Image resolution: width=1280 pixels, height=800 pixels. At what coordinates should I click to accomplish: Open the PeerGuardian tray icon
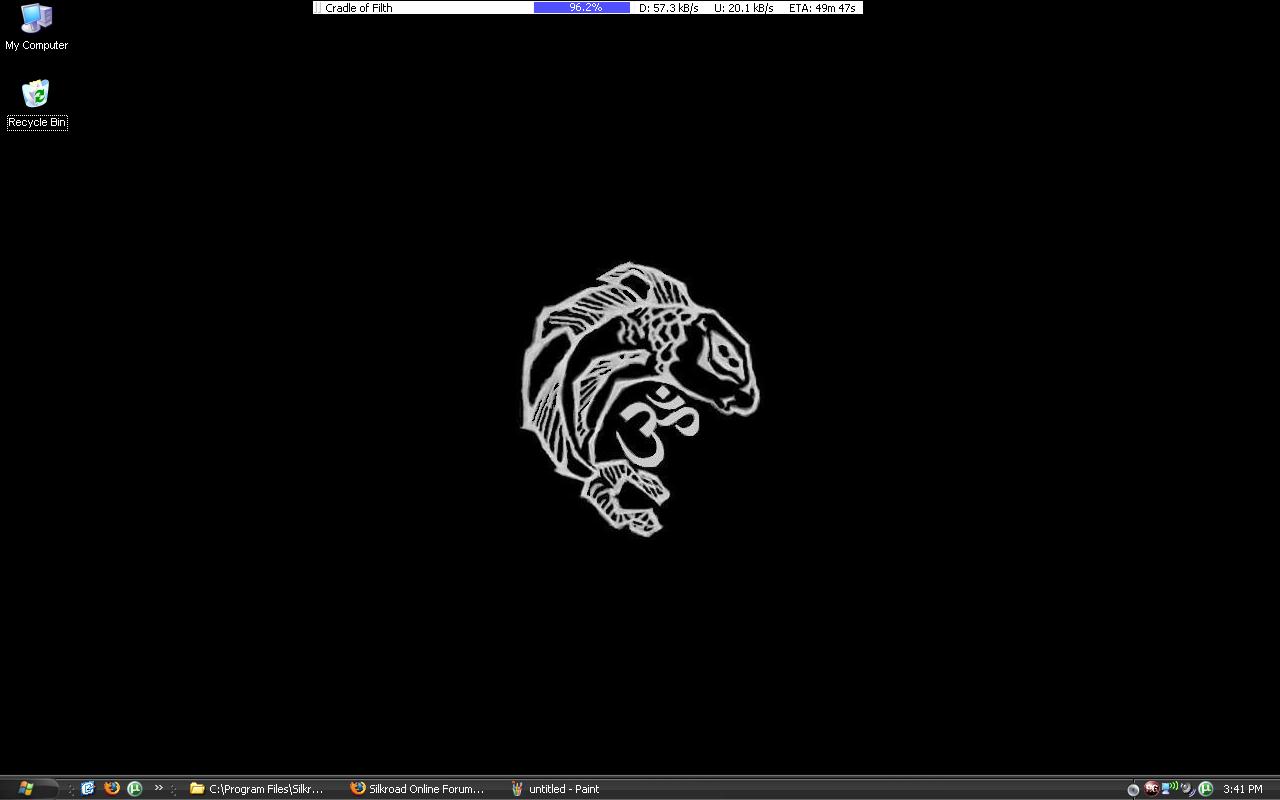tap(1151, 788)
